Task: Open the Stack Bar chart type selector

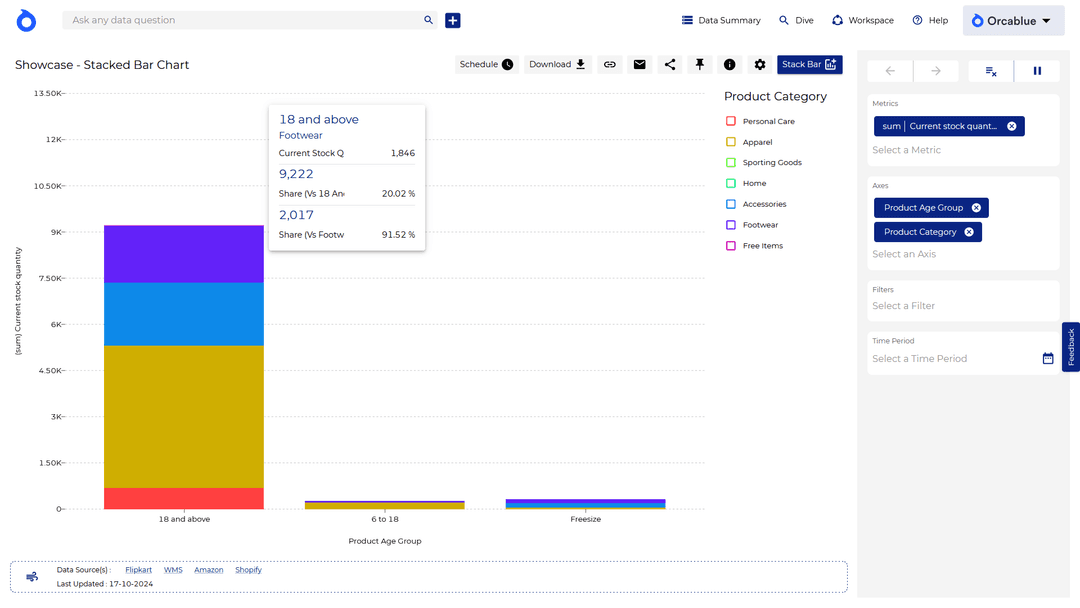Action: pos(809,64)
